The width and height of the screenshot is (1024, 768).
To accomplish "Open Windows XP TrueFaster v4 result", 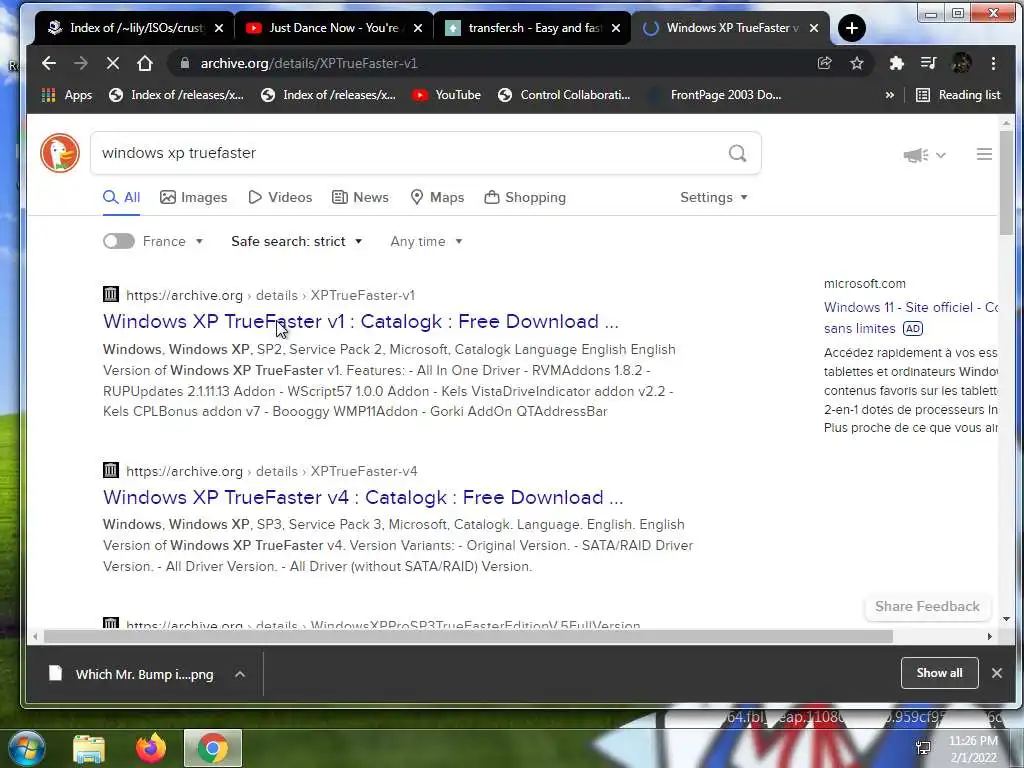I will tap(363, 498).
